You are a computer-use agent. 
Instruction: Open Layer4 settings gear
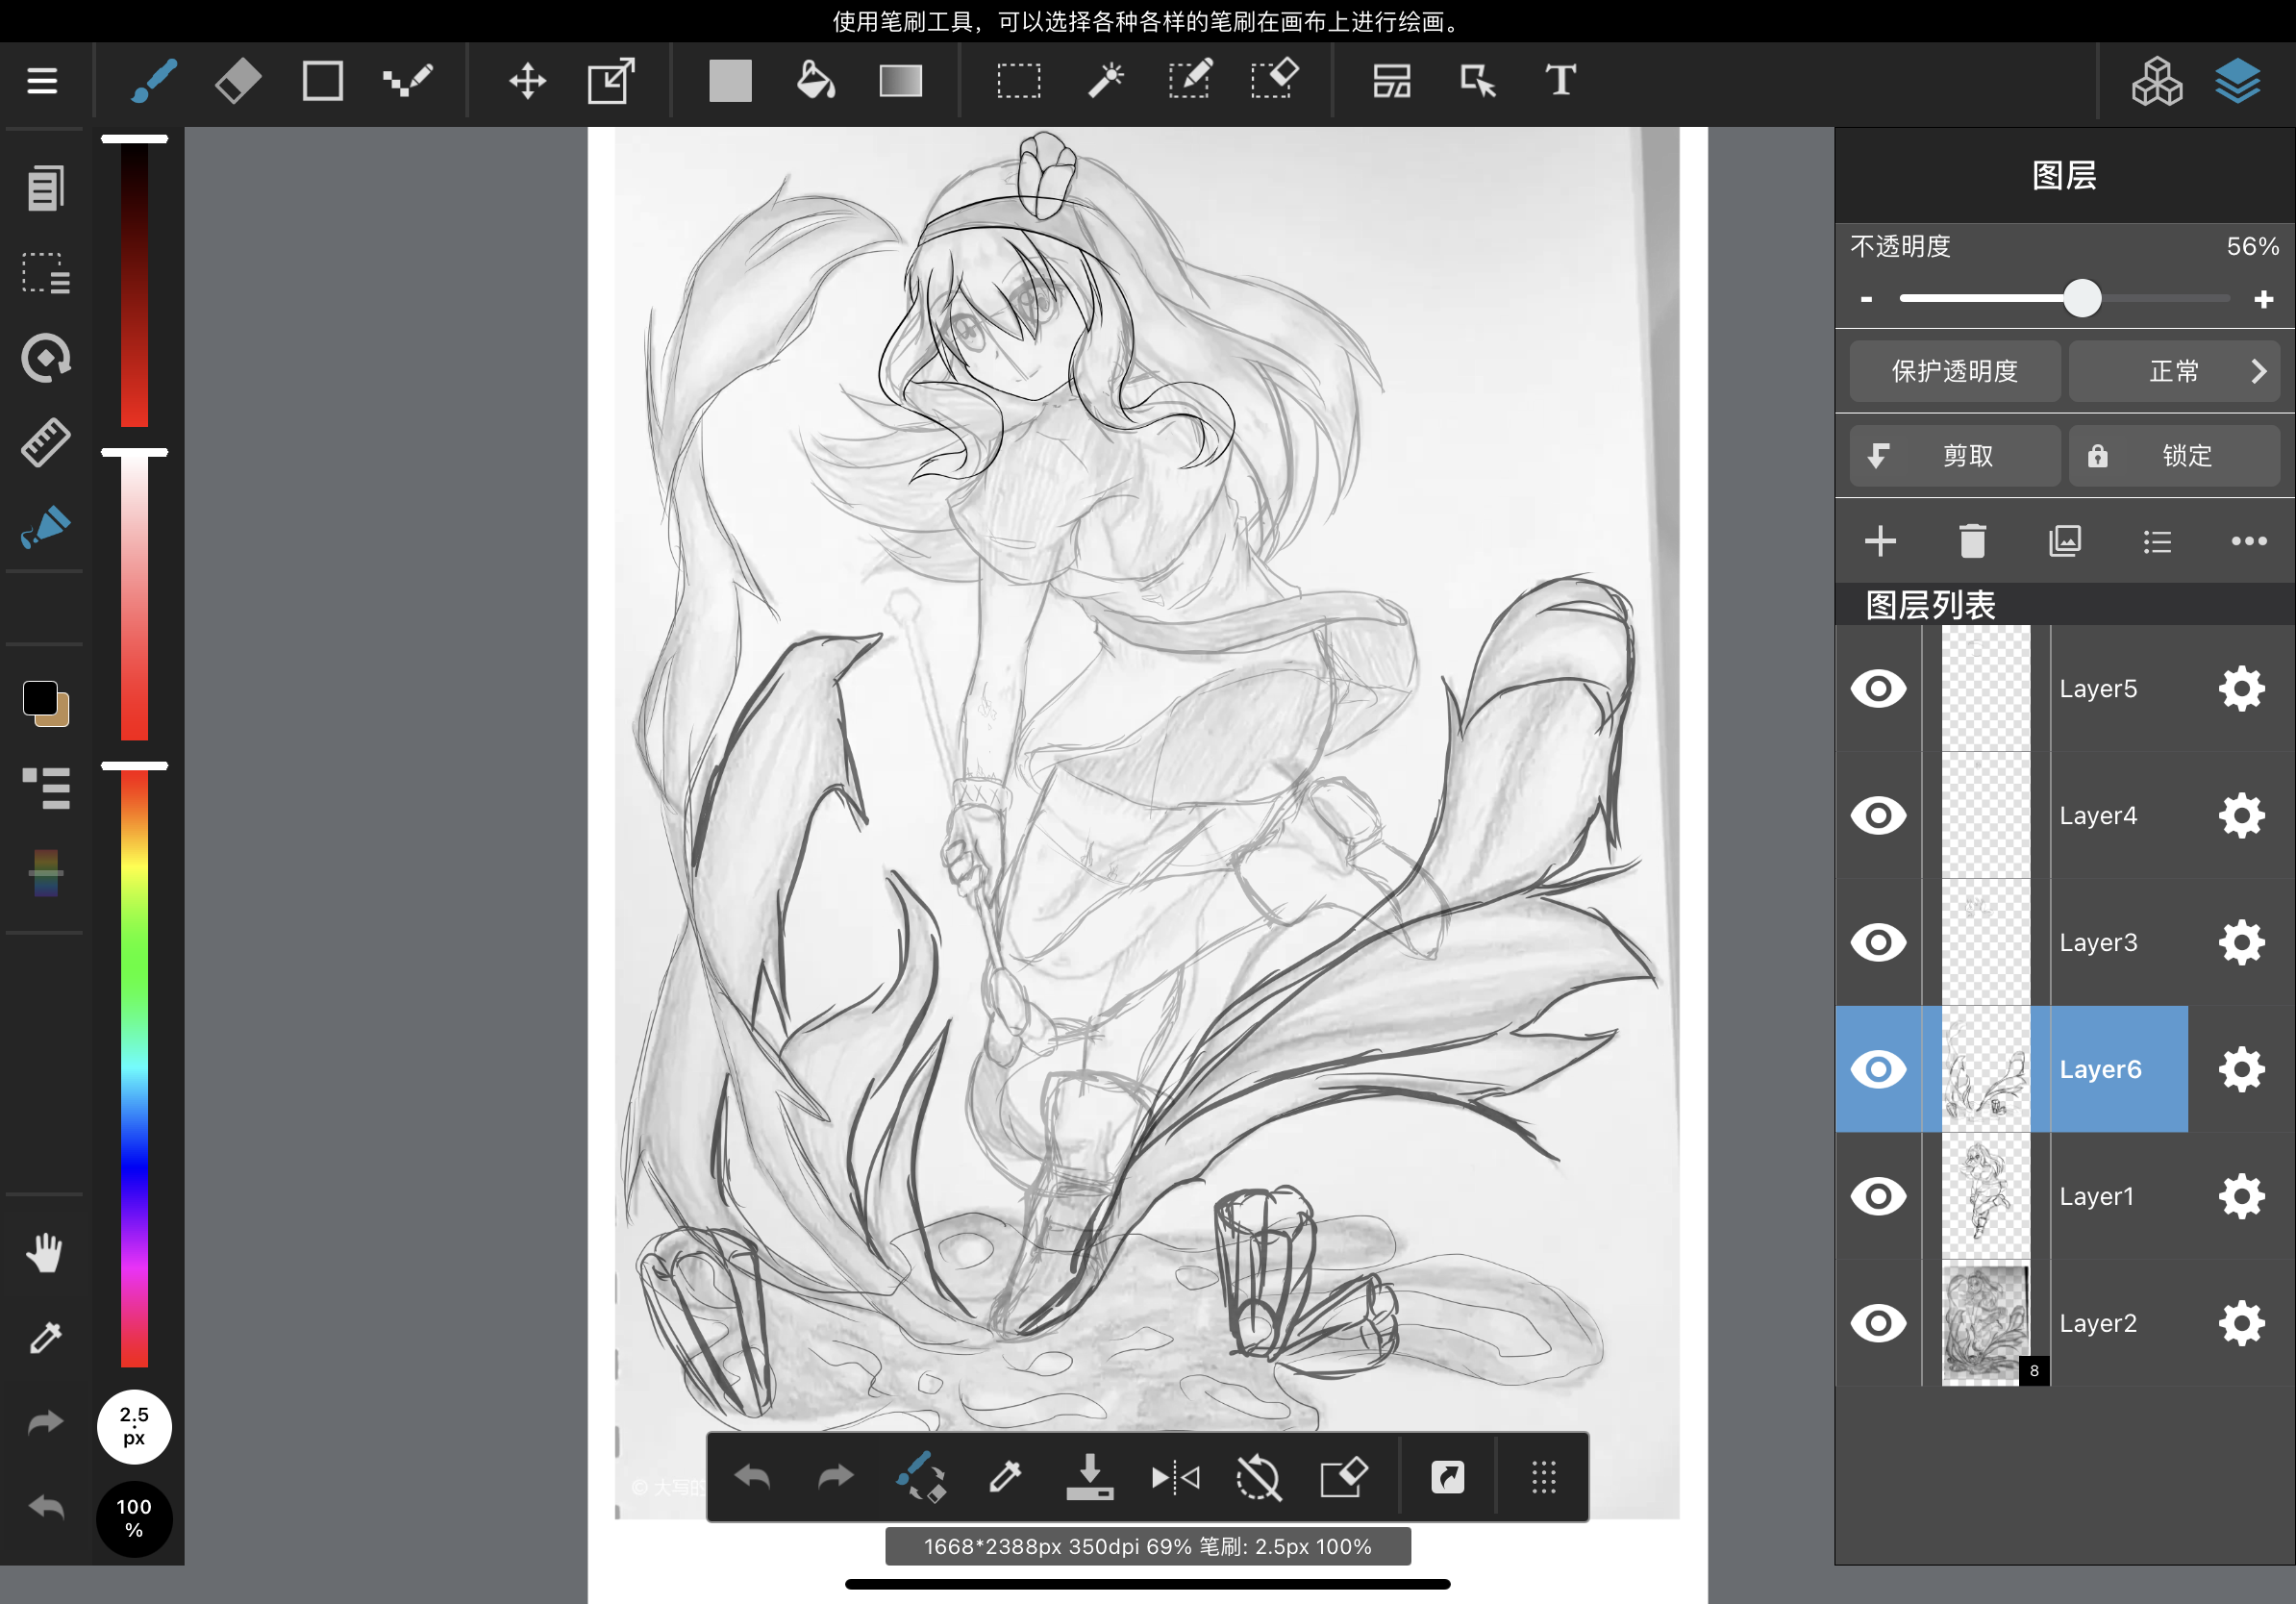[2241, 816]
